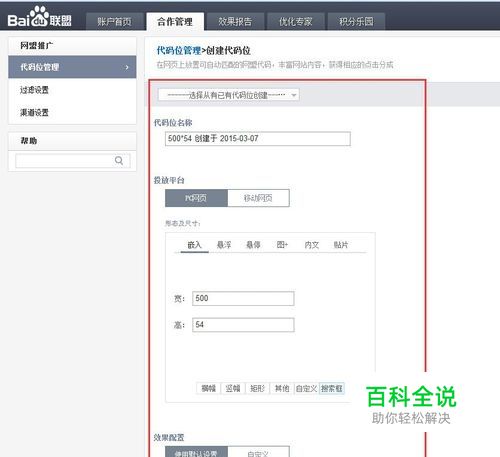The height and width of the screenshot is (457, 500).
Task: Select the PC网页 platform toggle
Action: click(x=196, y=198)
